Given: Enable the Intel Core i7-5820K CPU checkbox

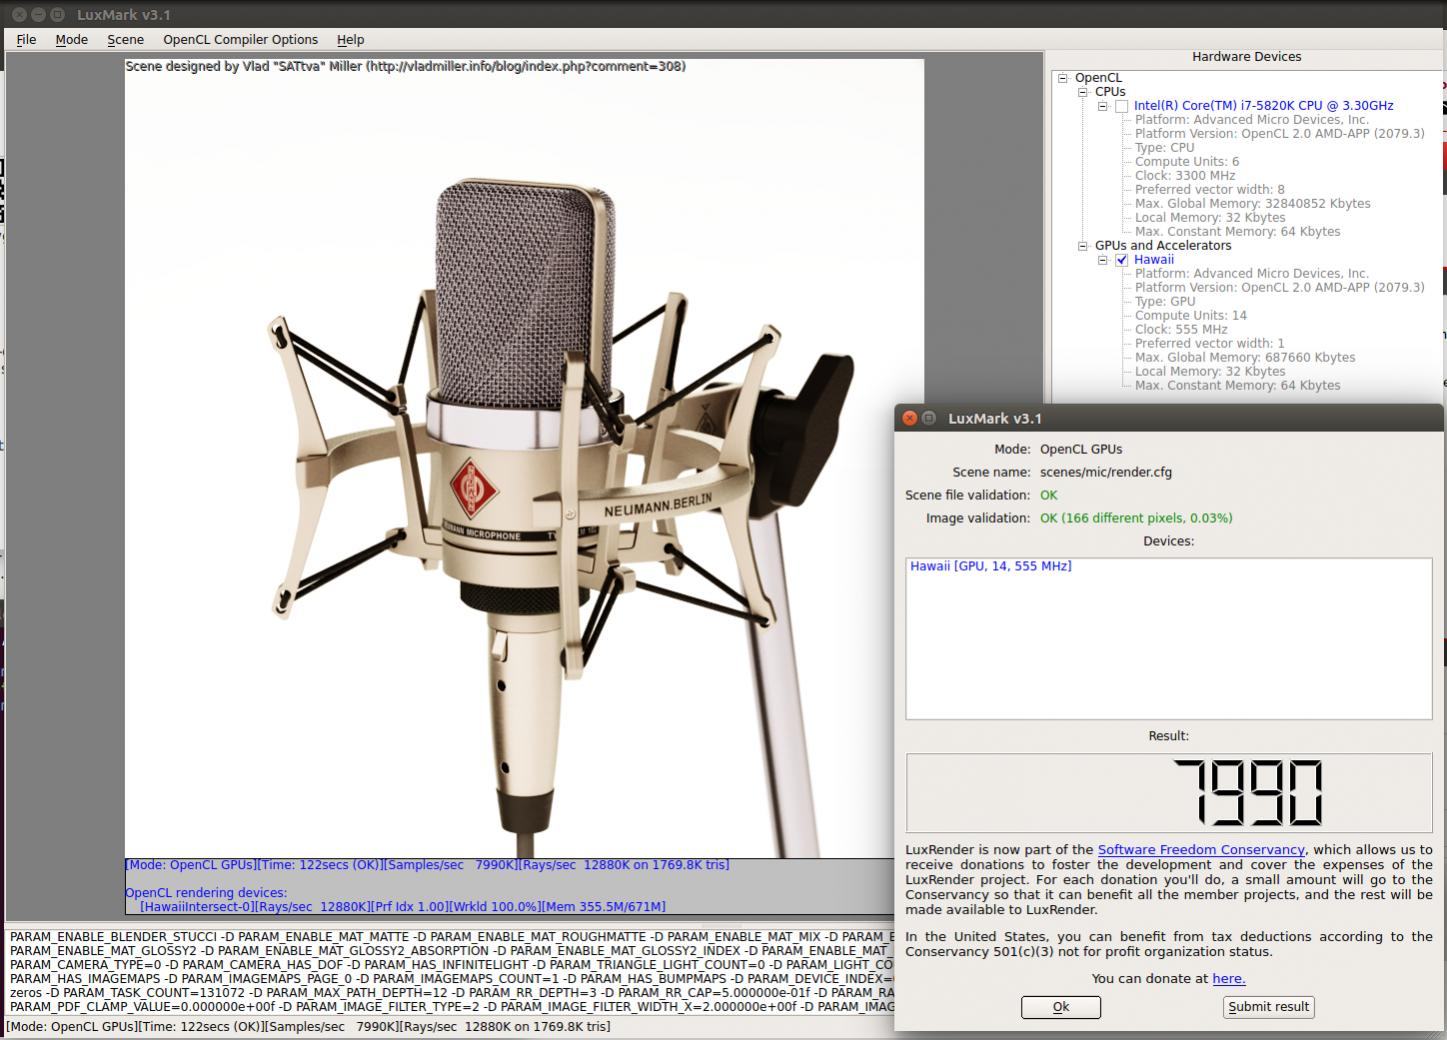Looking at the screenshot, I should [1122, 106].
